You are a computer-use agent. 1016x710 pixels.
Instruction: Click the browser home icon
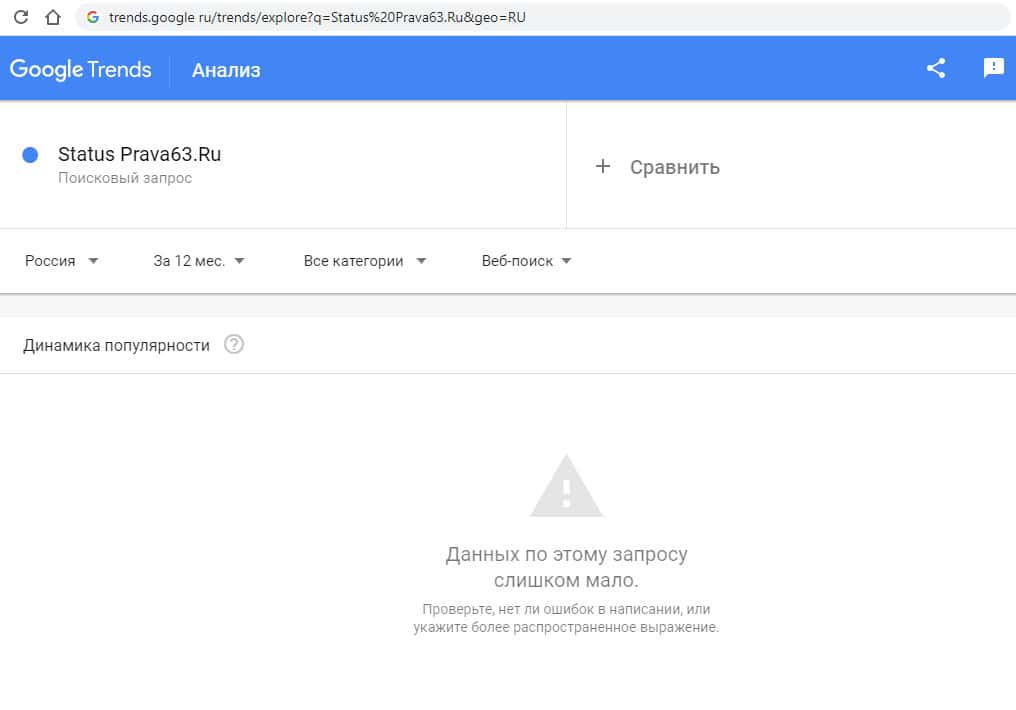click(x=53, y=17)
